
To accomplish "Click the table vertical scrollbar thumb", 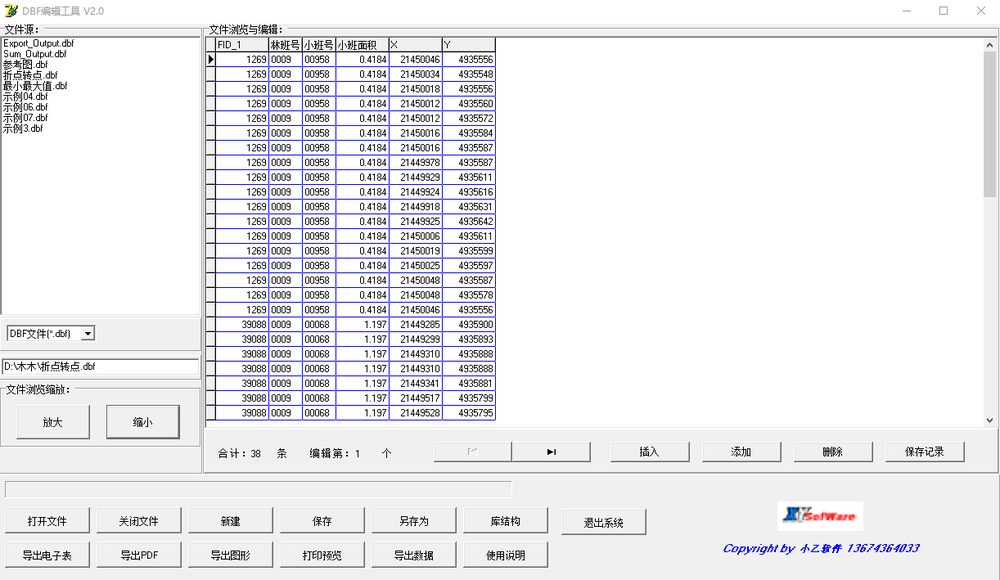I will (x=989, y=124).
